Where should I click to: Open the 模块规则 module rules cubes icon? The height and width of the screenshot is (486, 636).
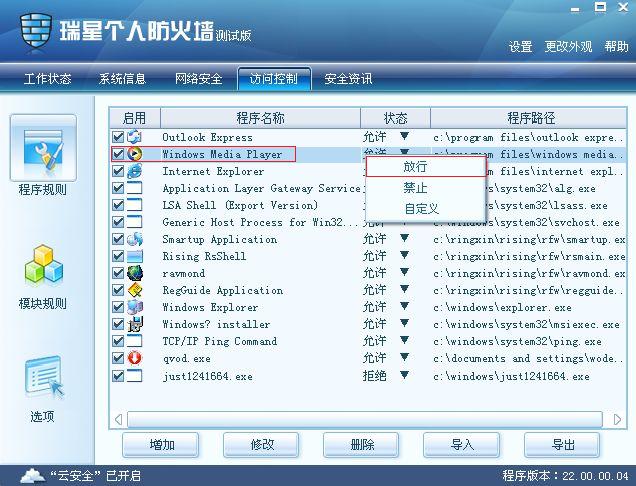[x=43, y=265]
